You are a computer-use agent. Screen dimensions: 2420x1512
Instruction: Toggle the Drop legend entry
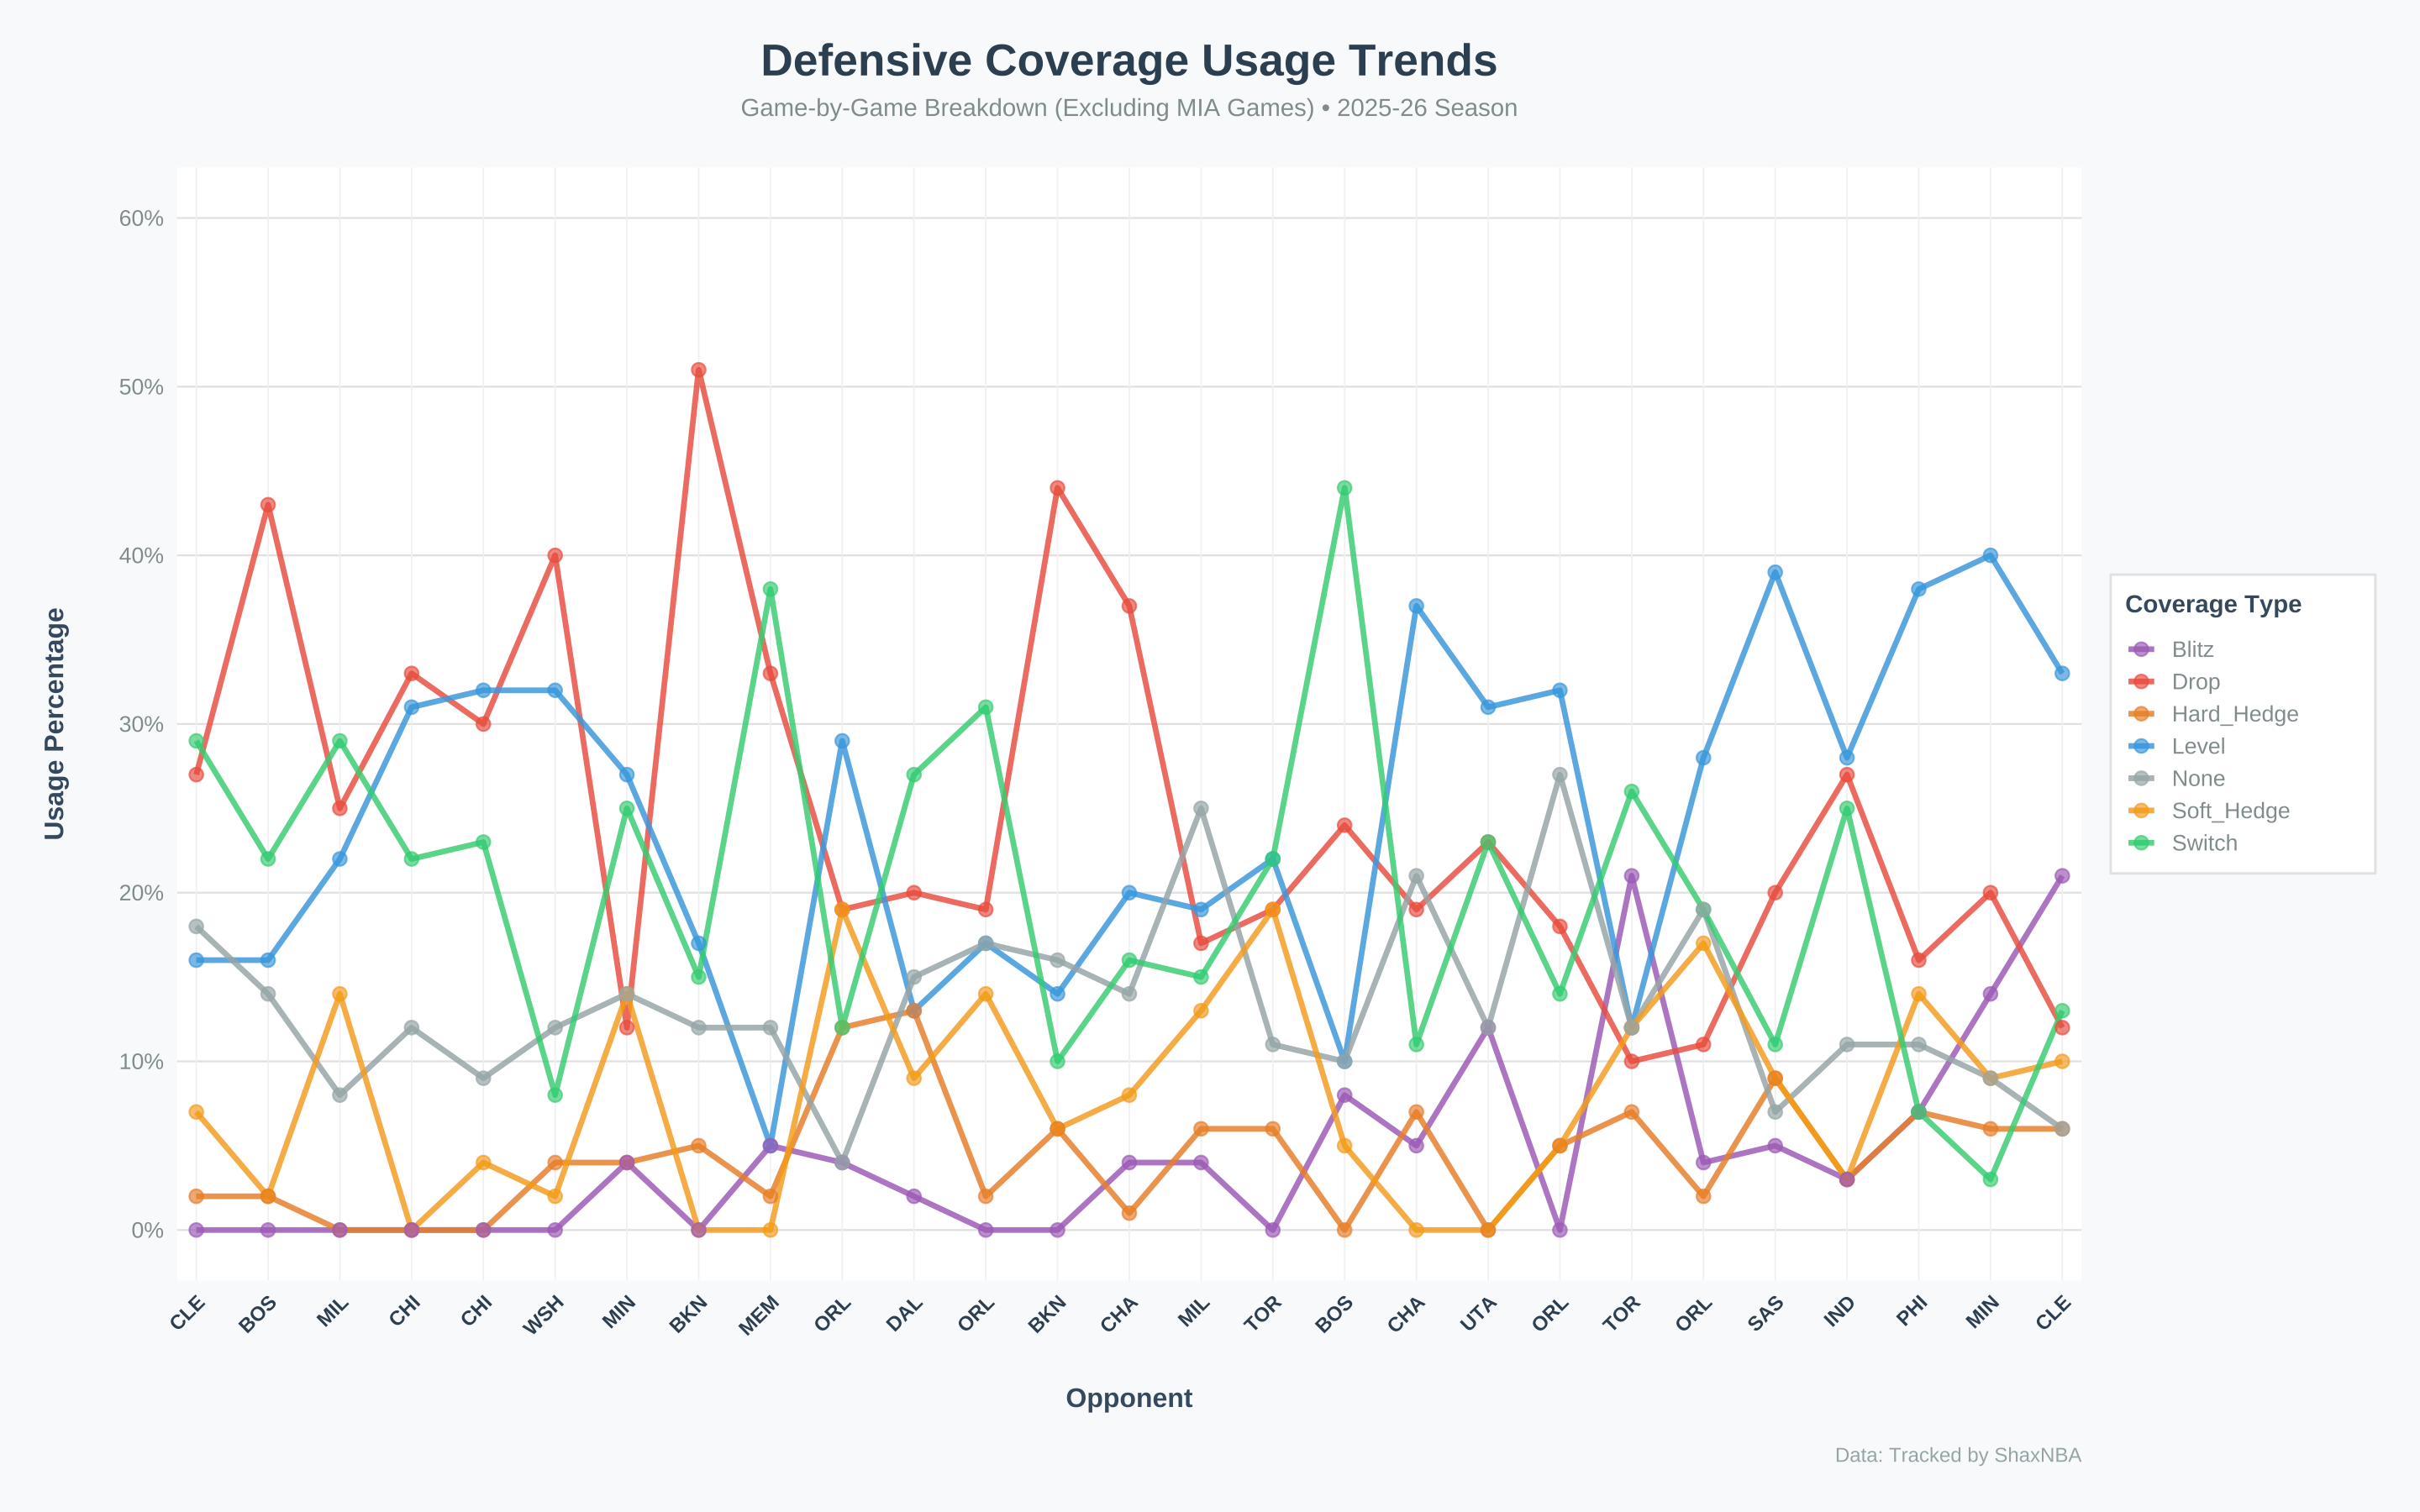(x=2194, y=682)
